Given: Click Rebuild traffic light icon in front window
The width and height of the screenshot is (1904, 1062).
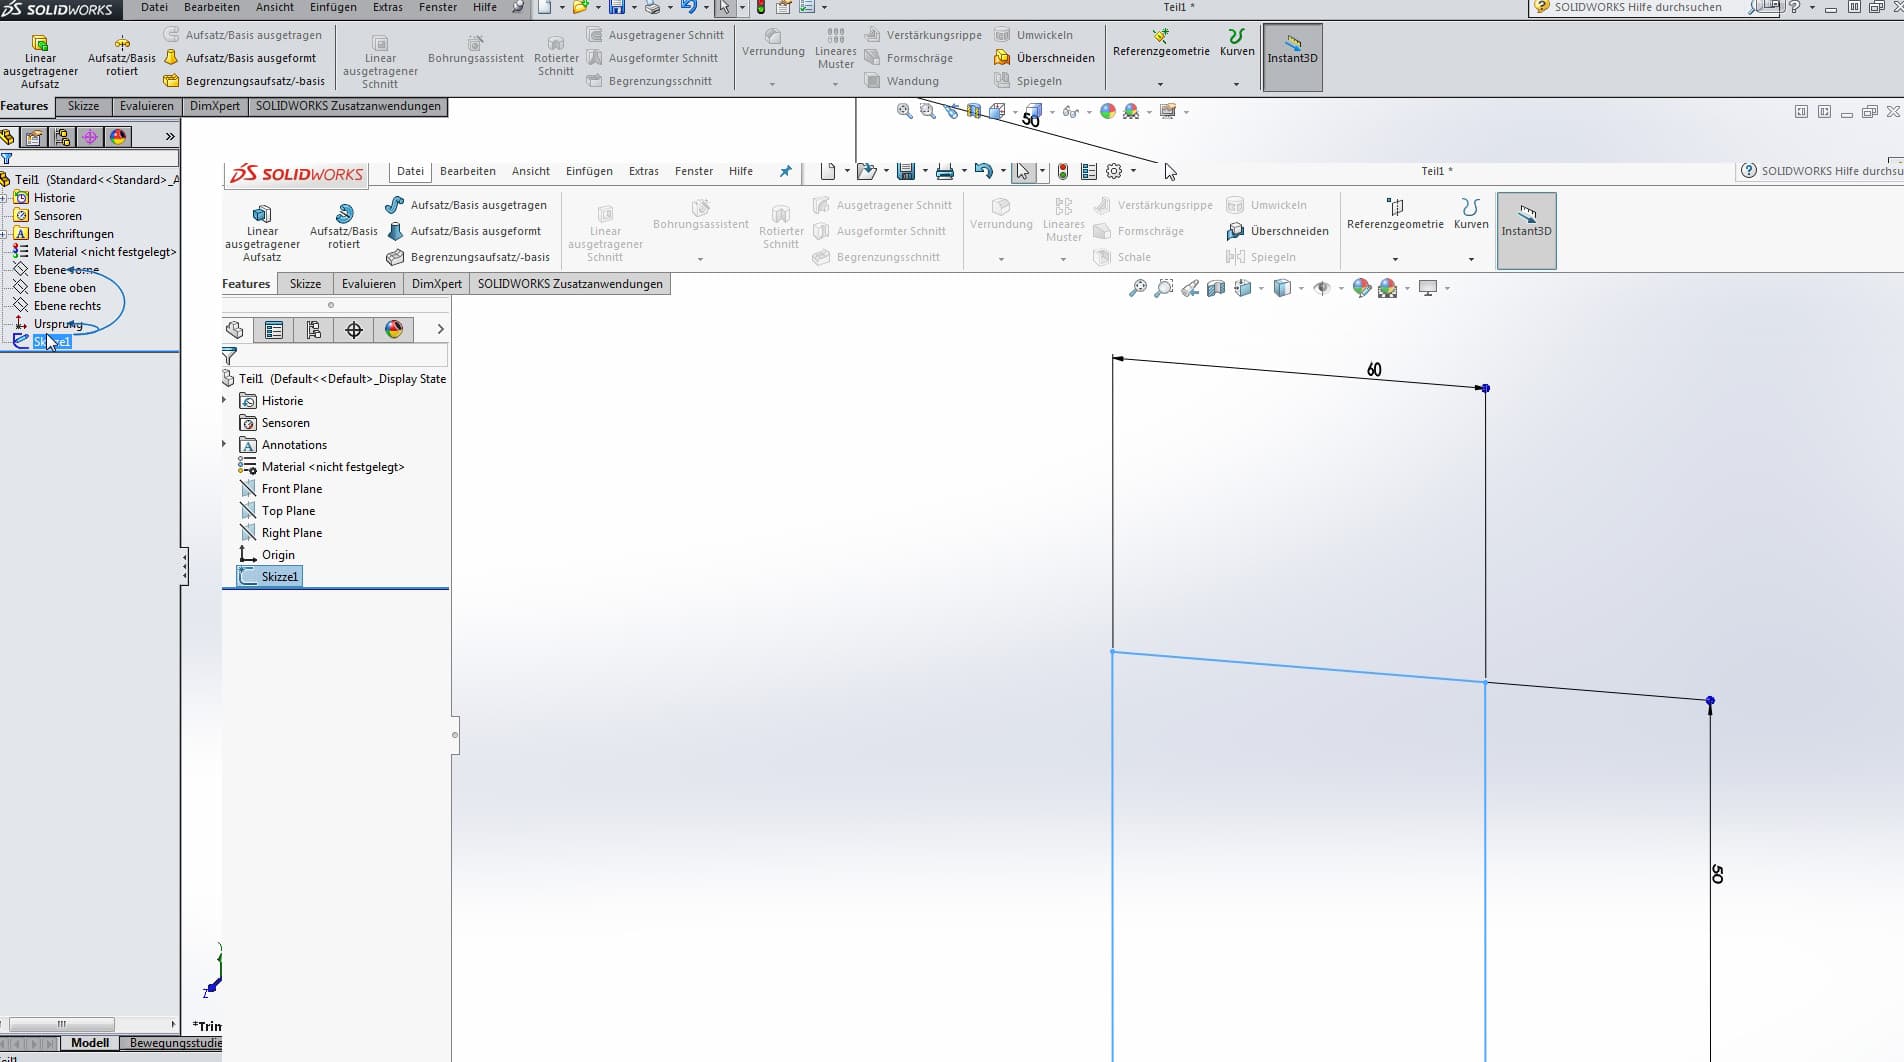Looking at the screenshot, I should tap(1063, 172).
